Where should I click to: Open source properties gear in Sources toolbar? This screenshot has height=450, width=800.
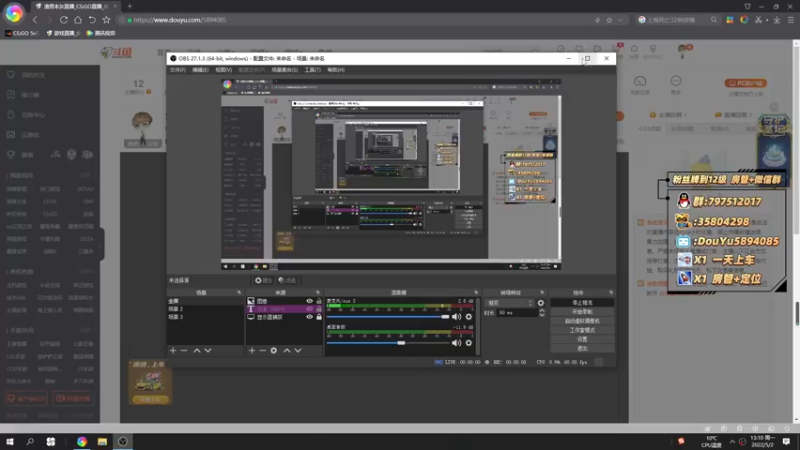[273, 351]
